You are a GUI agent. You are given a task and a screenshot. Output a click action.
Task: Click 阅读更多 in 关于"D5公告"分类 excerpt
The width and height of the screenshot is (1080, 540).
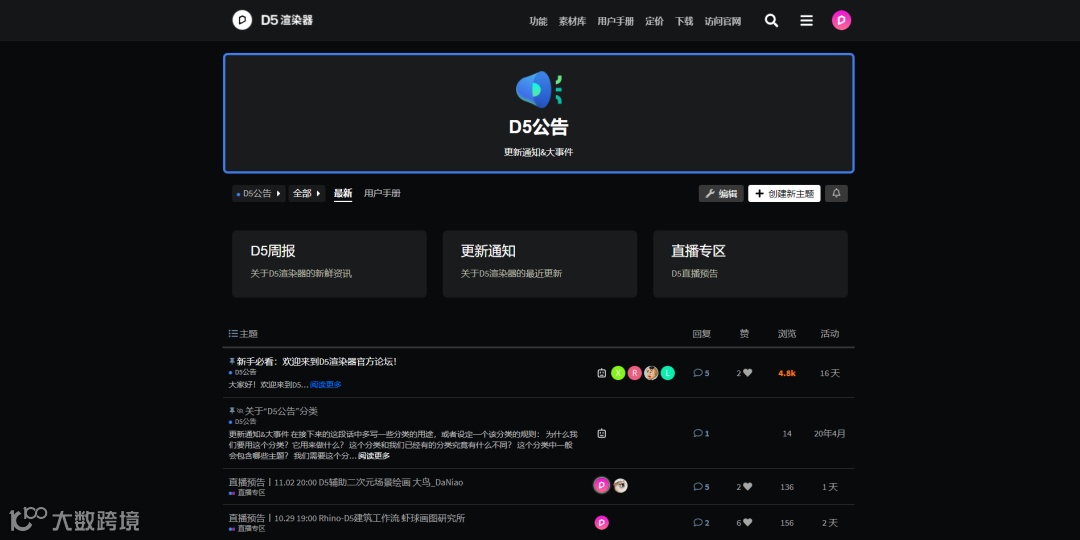[x=374, y=456]
